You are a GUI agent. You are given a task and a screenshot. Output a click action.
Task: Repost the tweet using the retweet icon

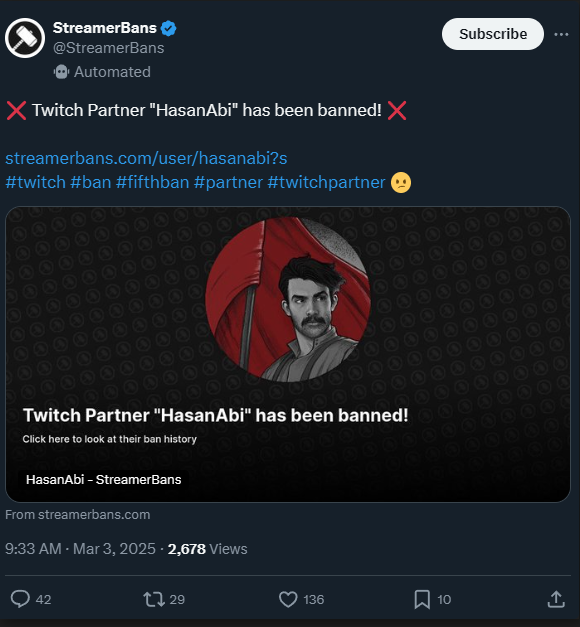click(154, 599)
